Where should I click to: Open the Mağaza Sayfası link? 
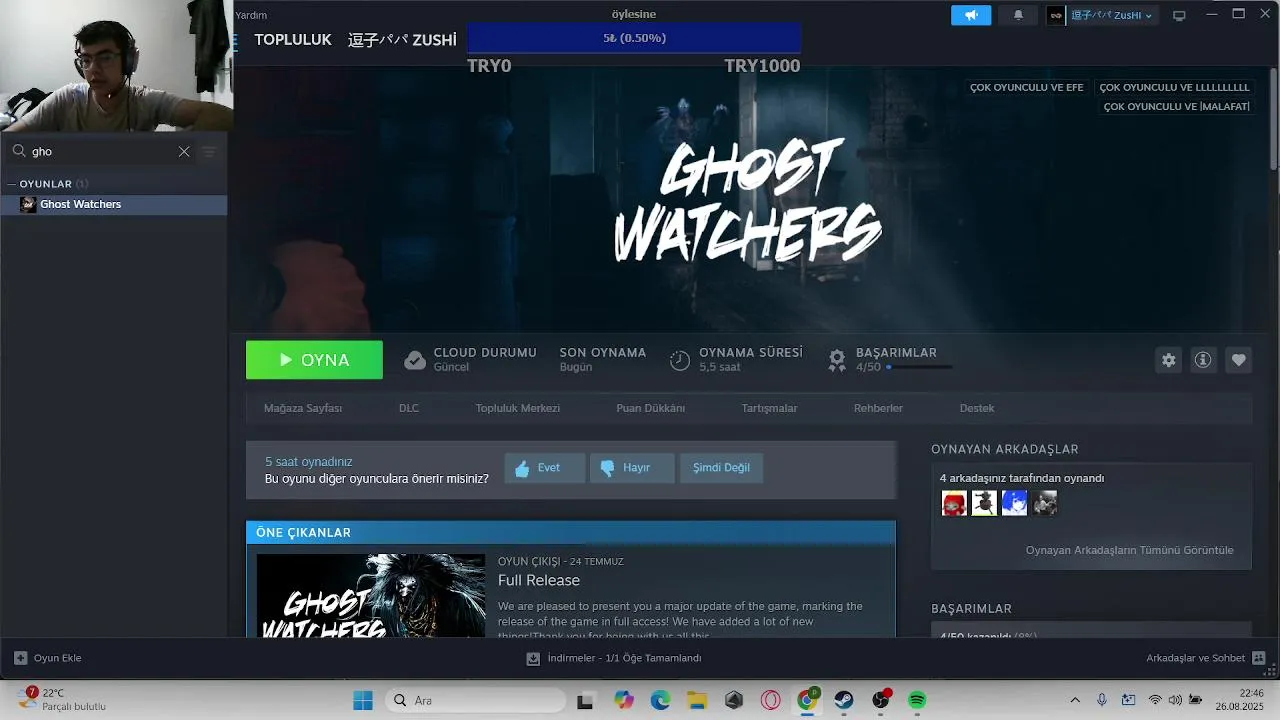click(x=303, y=408)
